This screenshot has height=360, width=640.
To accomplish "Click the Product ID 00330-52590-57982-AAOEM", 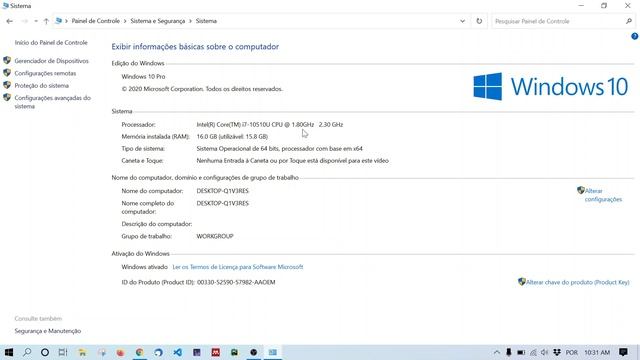I will click(236, 282).
